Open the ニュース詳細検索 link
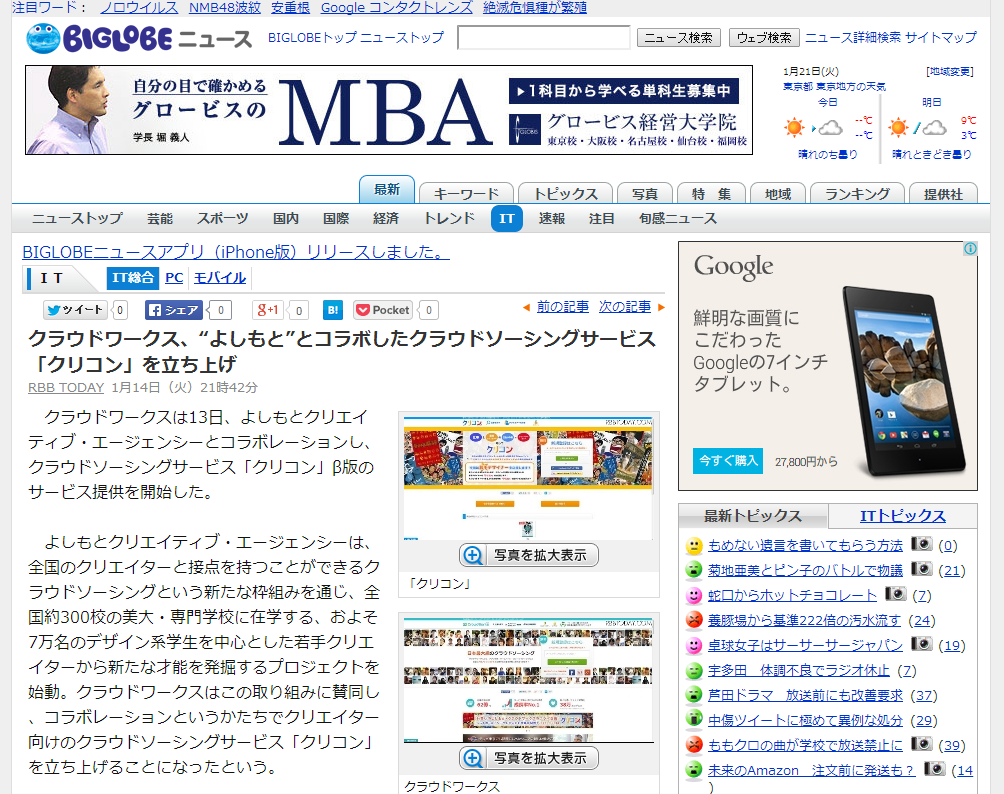This screenshot has height=794, width=1004. (x=852, y=37)
